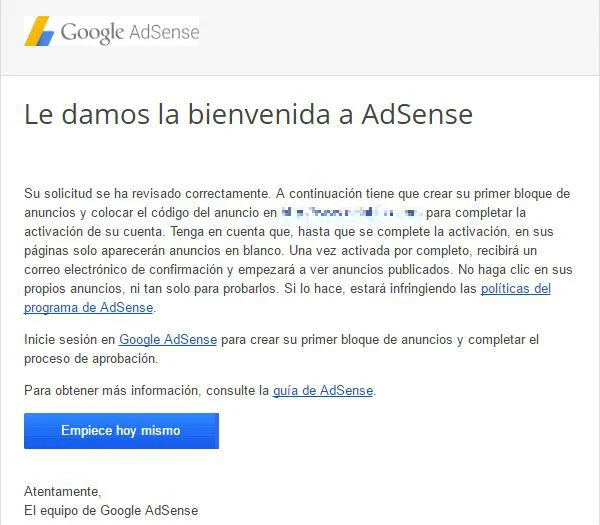The height and width of the screenshot is (525, 600).
Task: Click the "Atentamente," closing line
Action: [x=62, y=491]
